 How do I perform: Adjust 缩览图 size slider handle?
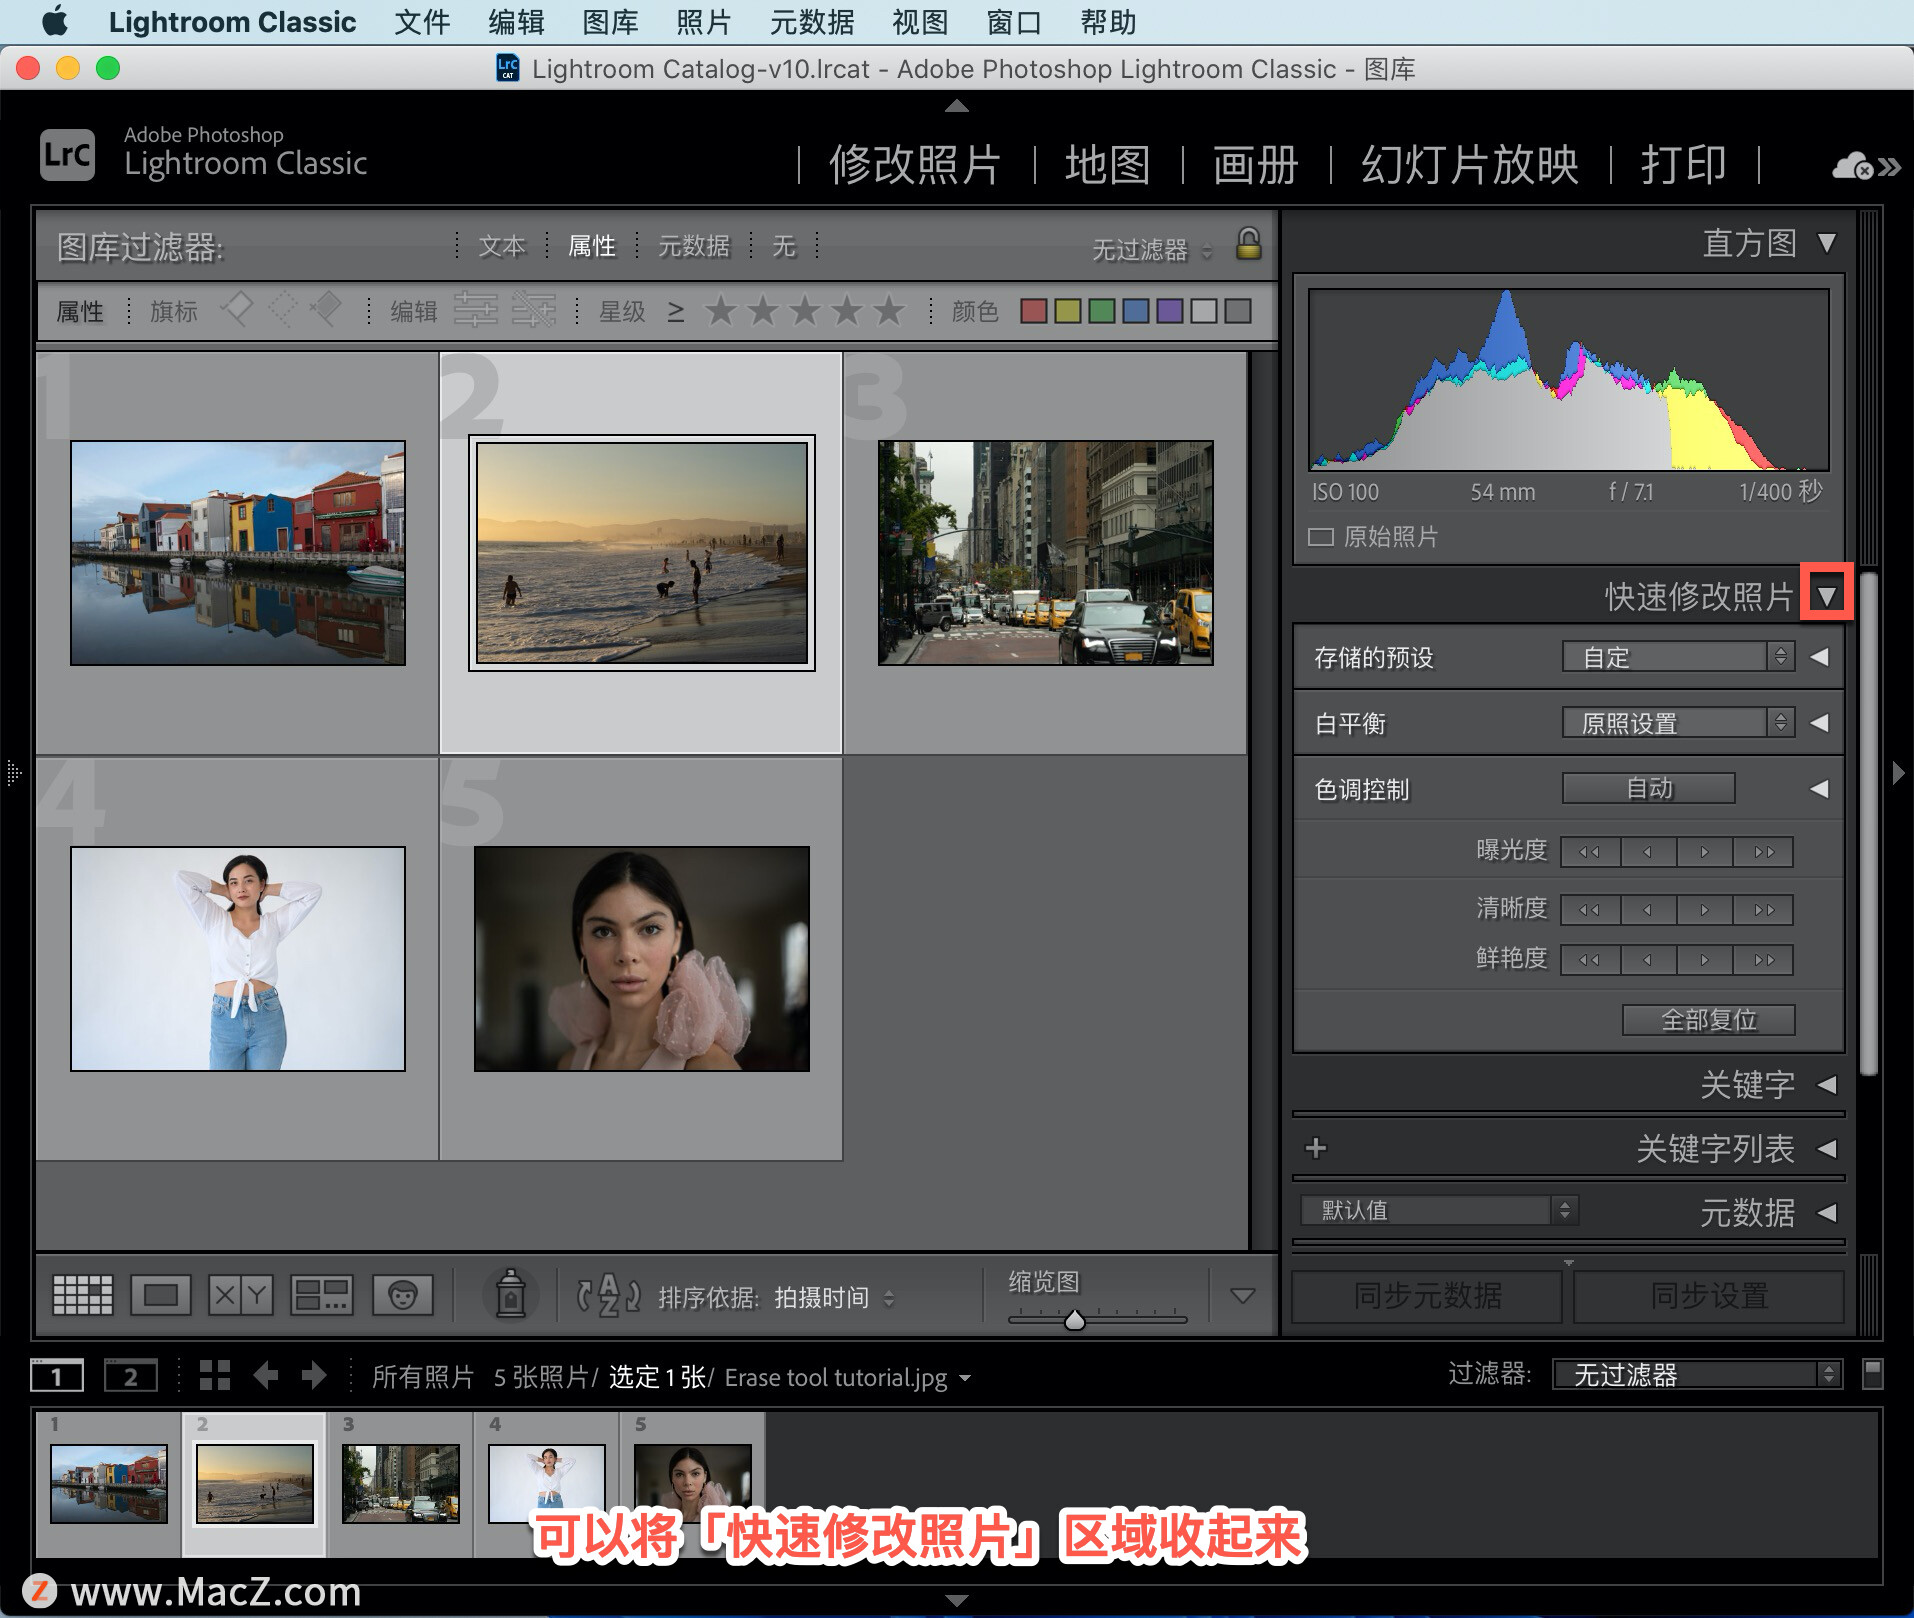click(x=1075, y=1320)
